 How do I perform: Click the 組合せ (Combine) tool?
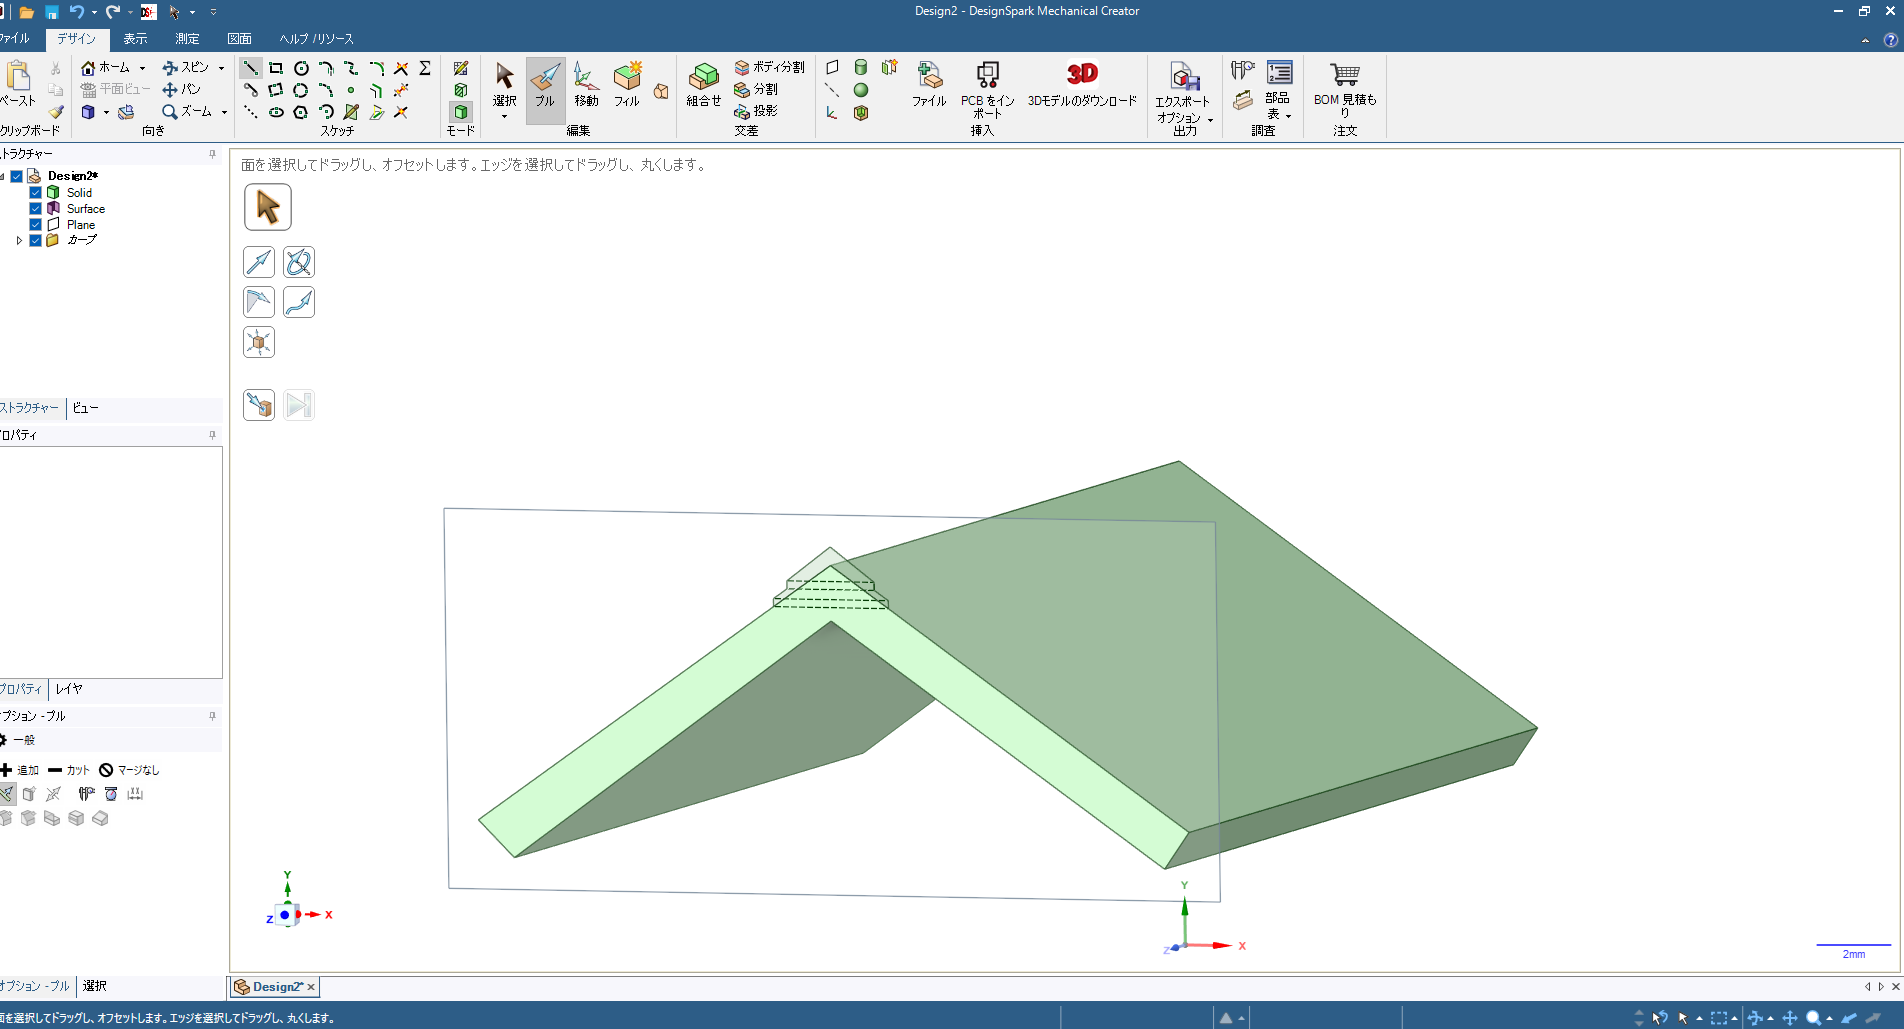703,85
